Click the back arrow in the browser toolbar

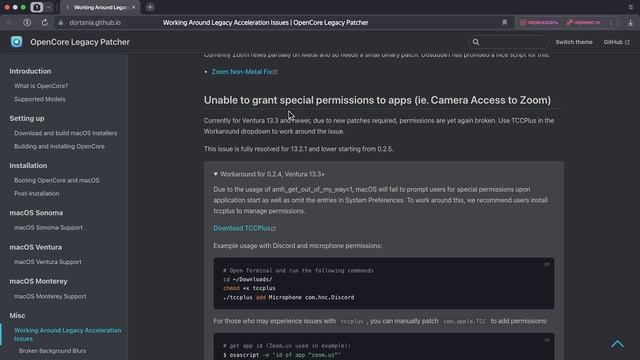click(x=10, y=22)
